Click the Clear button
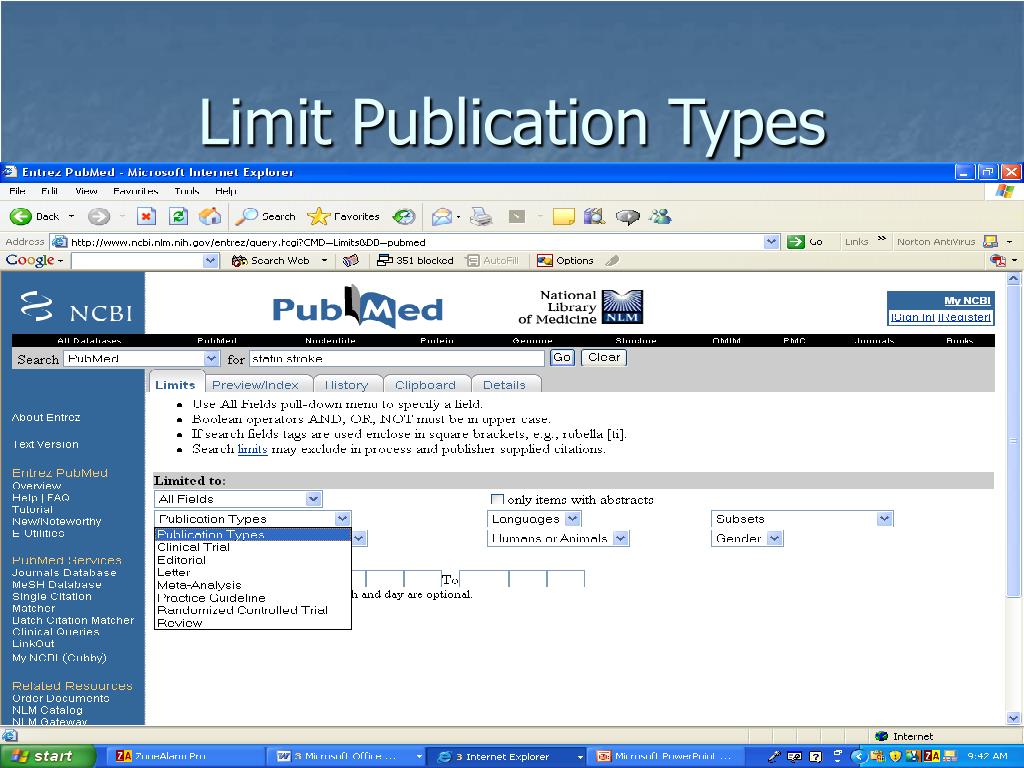The width and height of the screenshot is (1024, 768). pyautogui.click(x=603, y=357)
